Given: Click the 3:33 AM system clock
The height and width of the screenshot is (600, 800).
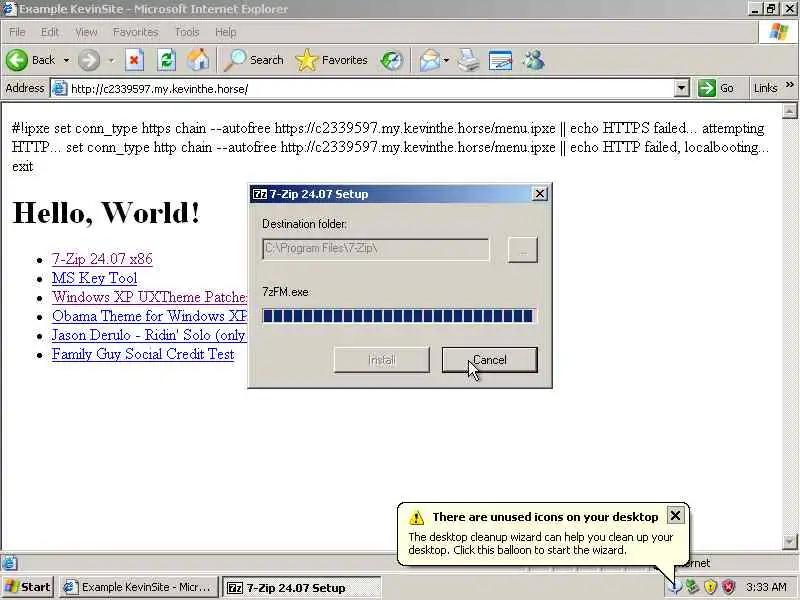Looking at the screenshot, I should 765,587.
